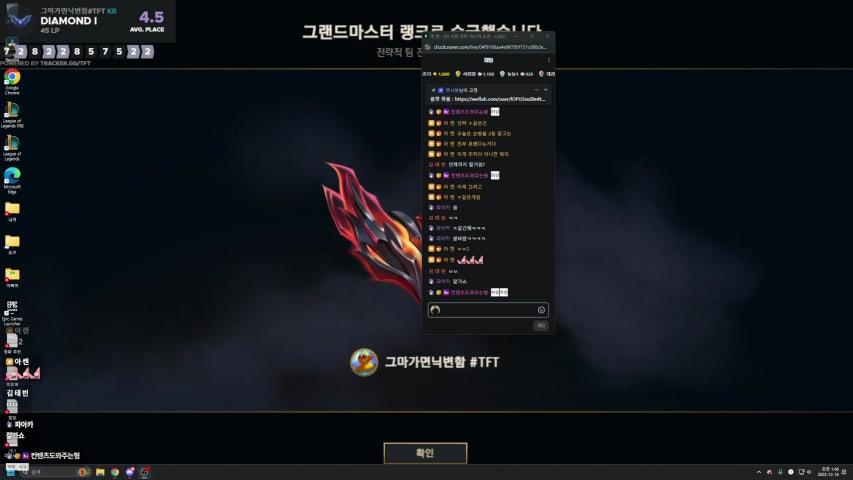Screen dimensions: 853x480
Task: Open Google Chrome desktop shortcut
Action: [12, 82]
